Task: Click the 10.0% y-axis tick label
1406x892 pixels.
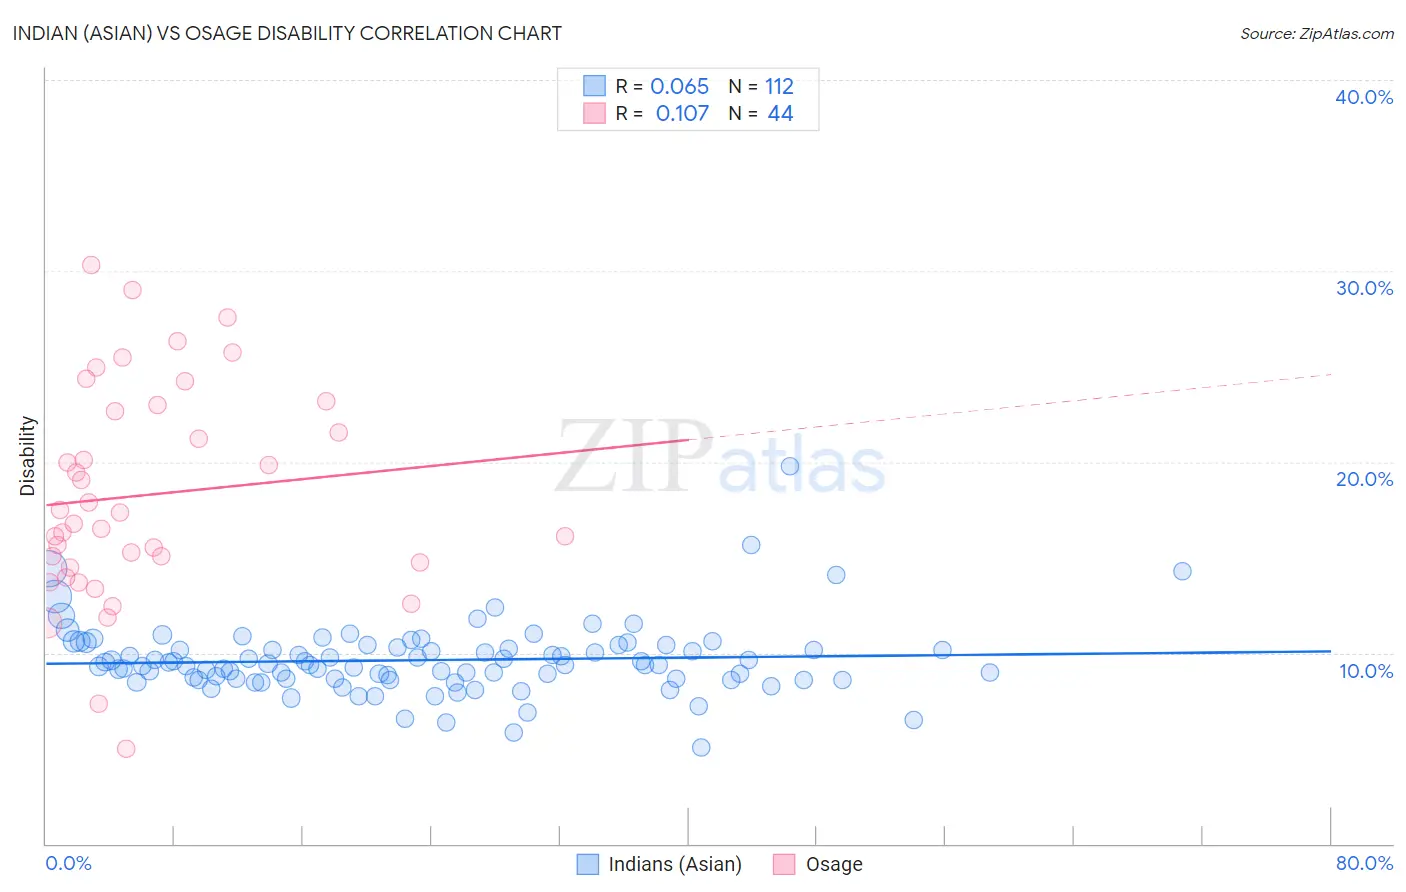Action: coord(1366,671)
